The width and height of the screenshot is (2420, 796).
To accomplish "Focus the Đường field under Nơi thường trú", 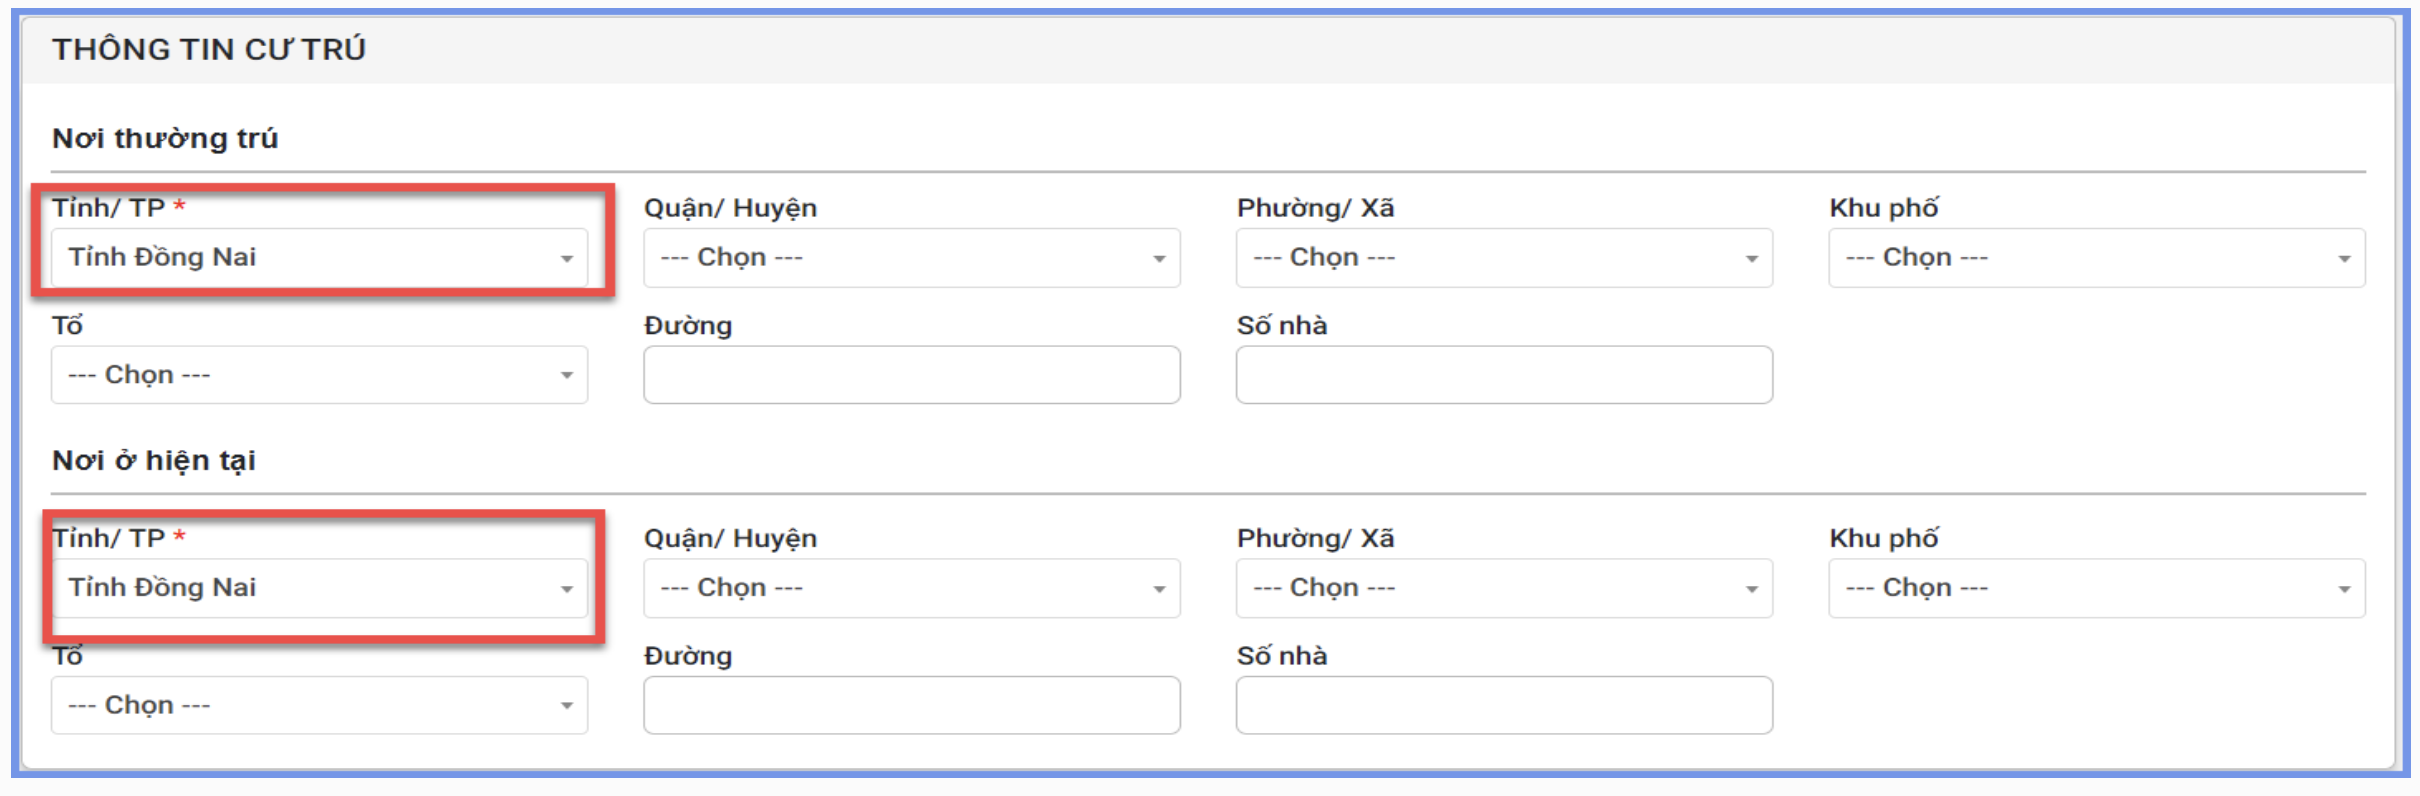I will click(911, 375).
